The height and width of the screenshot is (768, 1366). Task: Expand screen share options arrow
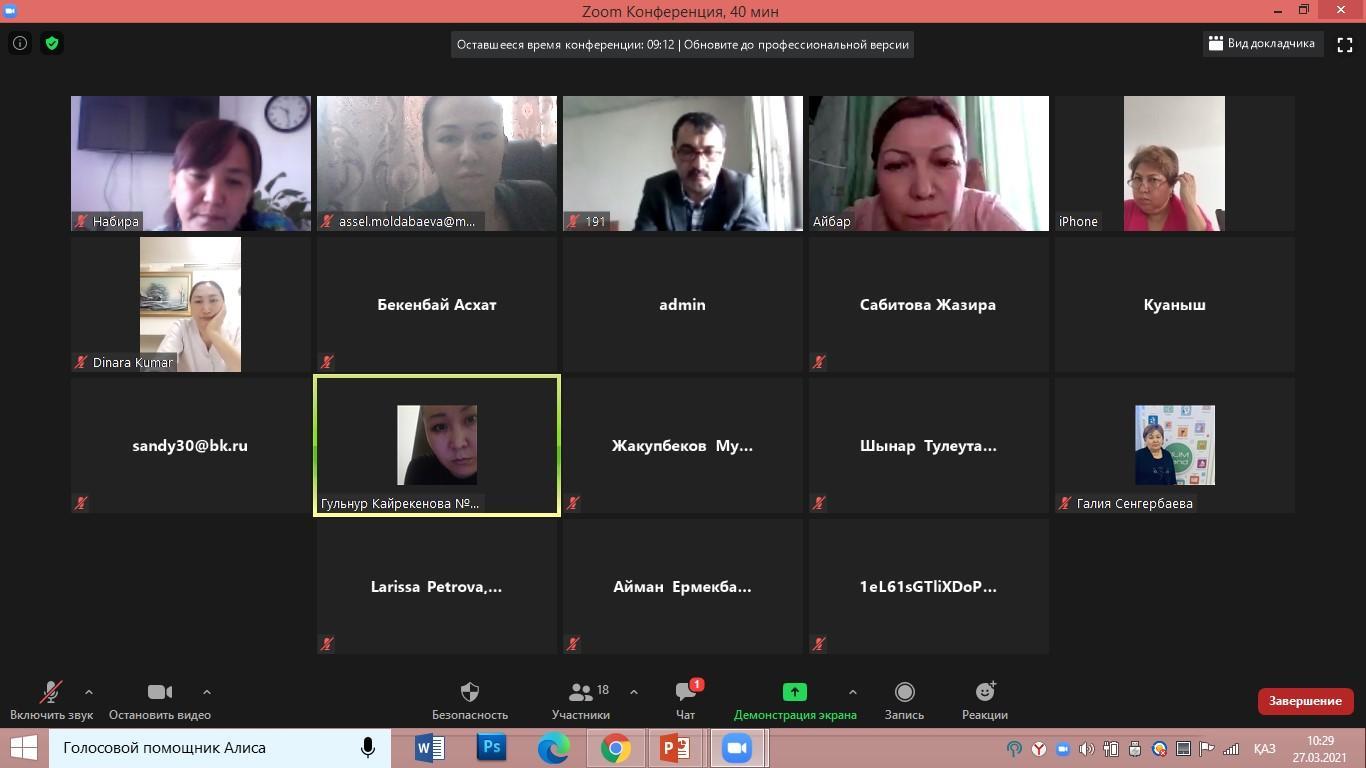[x=852, y=691]
